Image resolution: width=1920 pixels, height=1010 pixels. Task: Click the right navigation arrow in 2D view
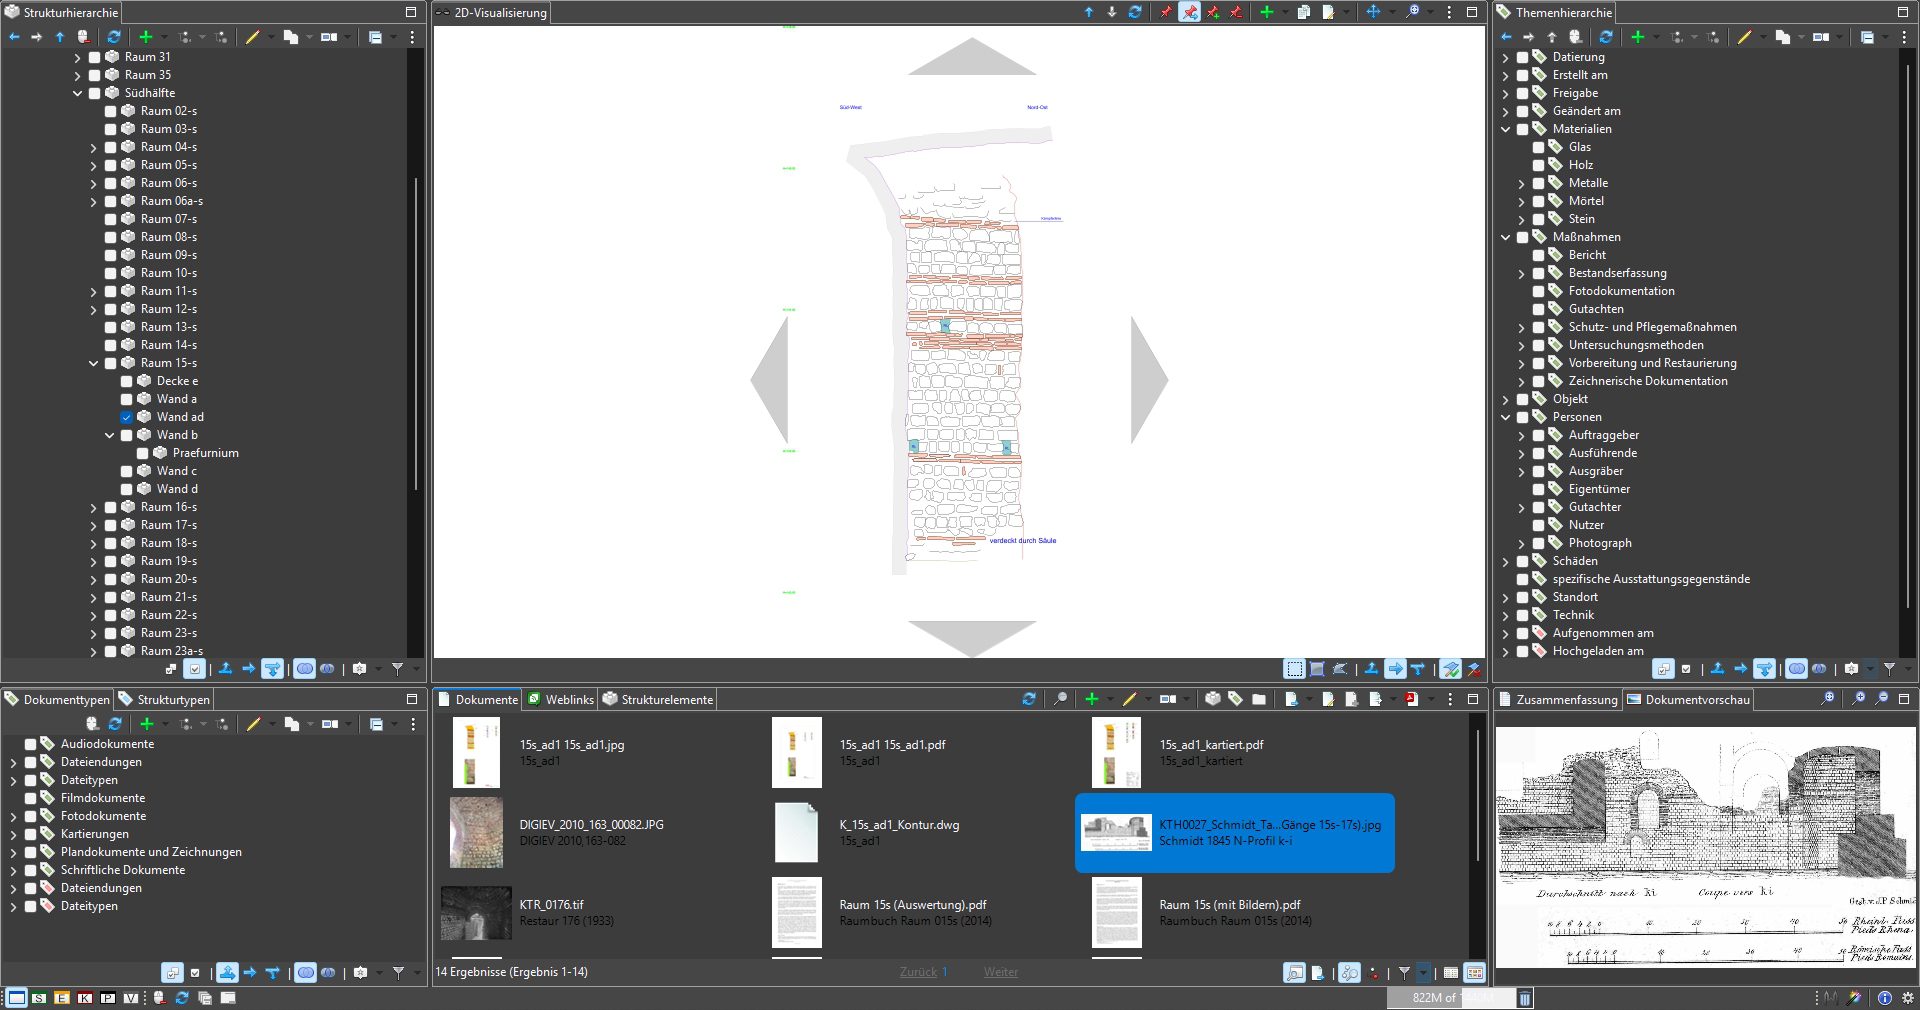click(1148, 380)
